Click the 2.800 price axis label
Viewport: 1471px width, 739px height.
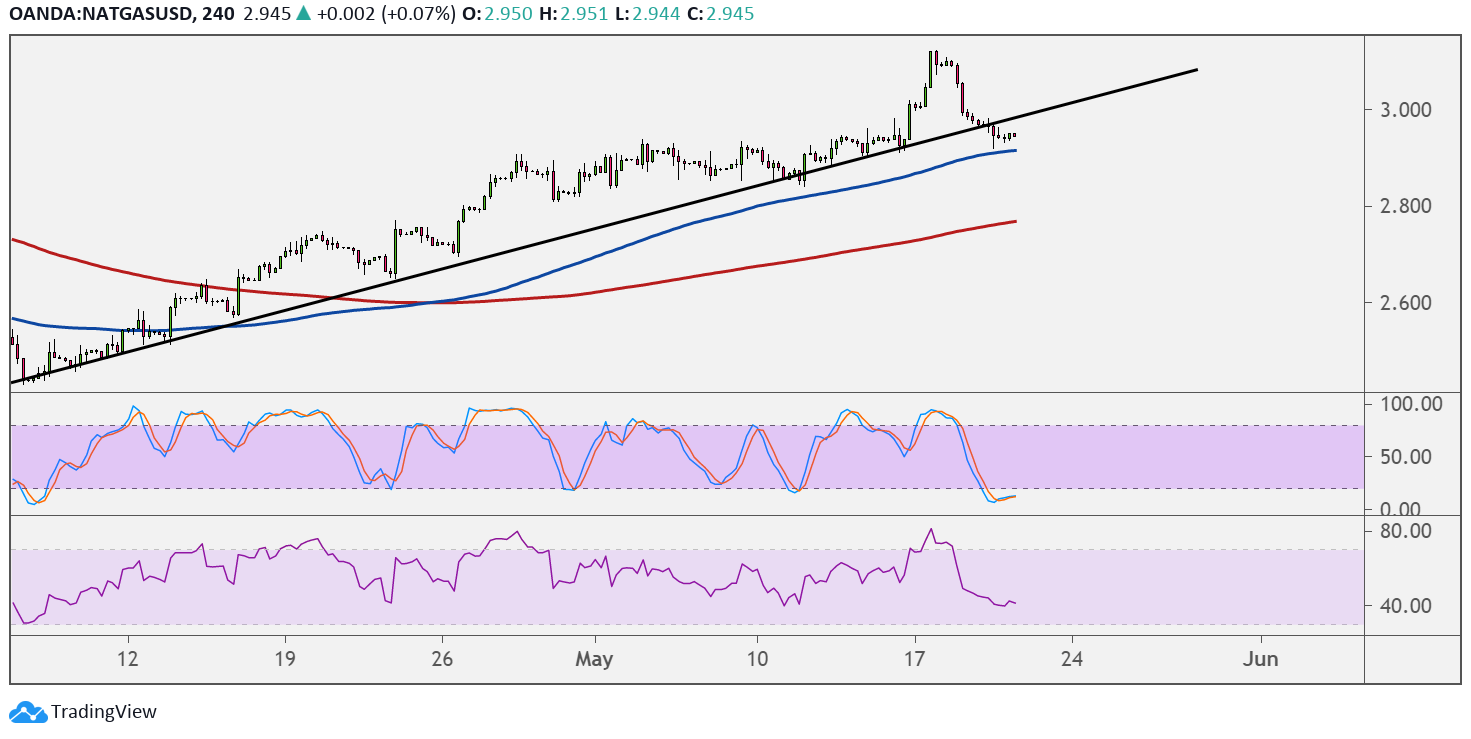pyautogui.click(x=1407, y=207)
